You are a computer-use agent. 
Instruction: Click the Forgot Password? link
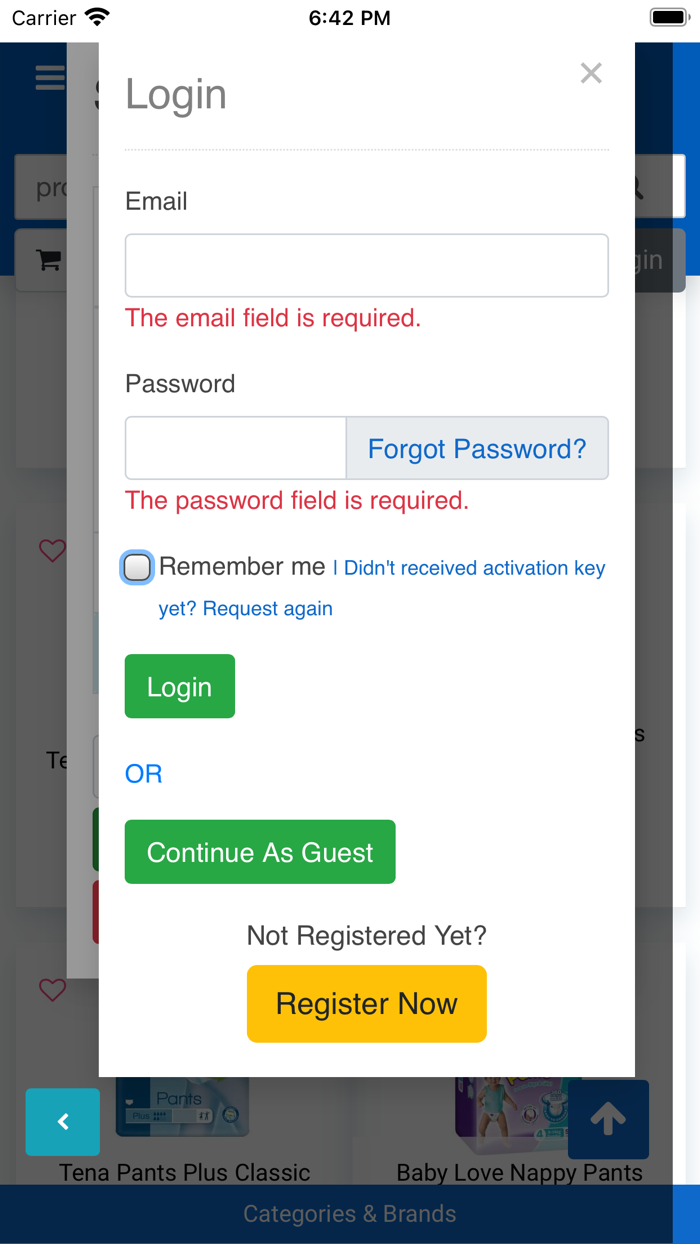[477, 449]
